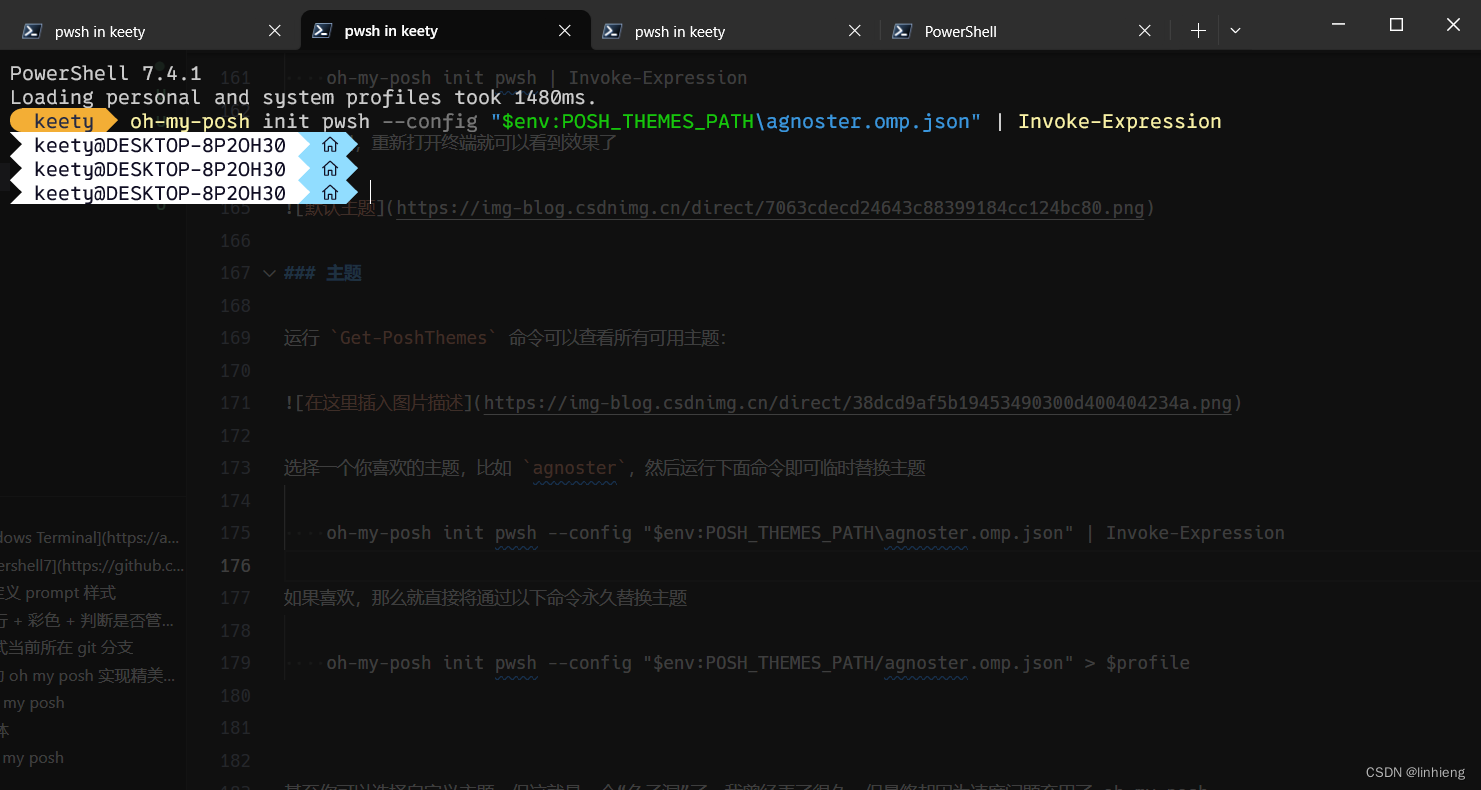Click line 175 oh-my-posh init command in editor
The image size is (1481, 790).
click(805, 533)
